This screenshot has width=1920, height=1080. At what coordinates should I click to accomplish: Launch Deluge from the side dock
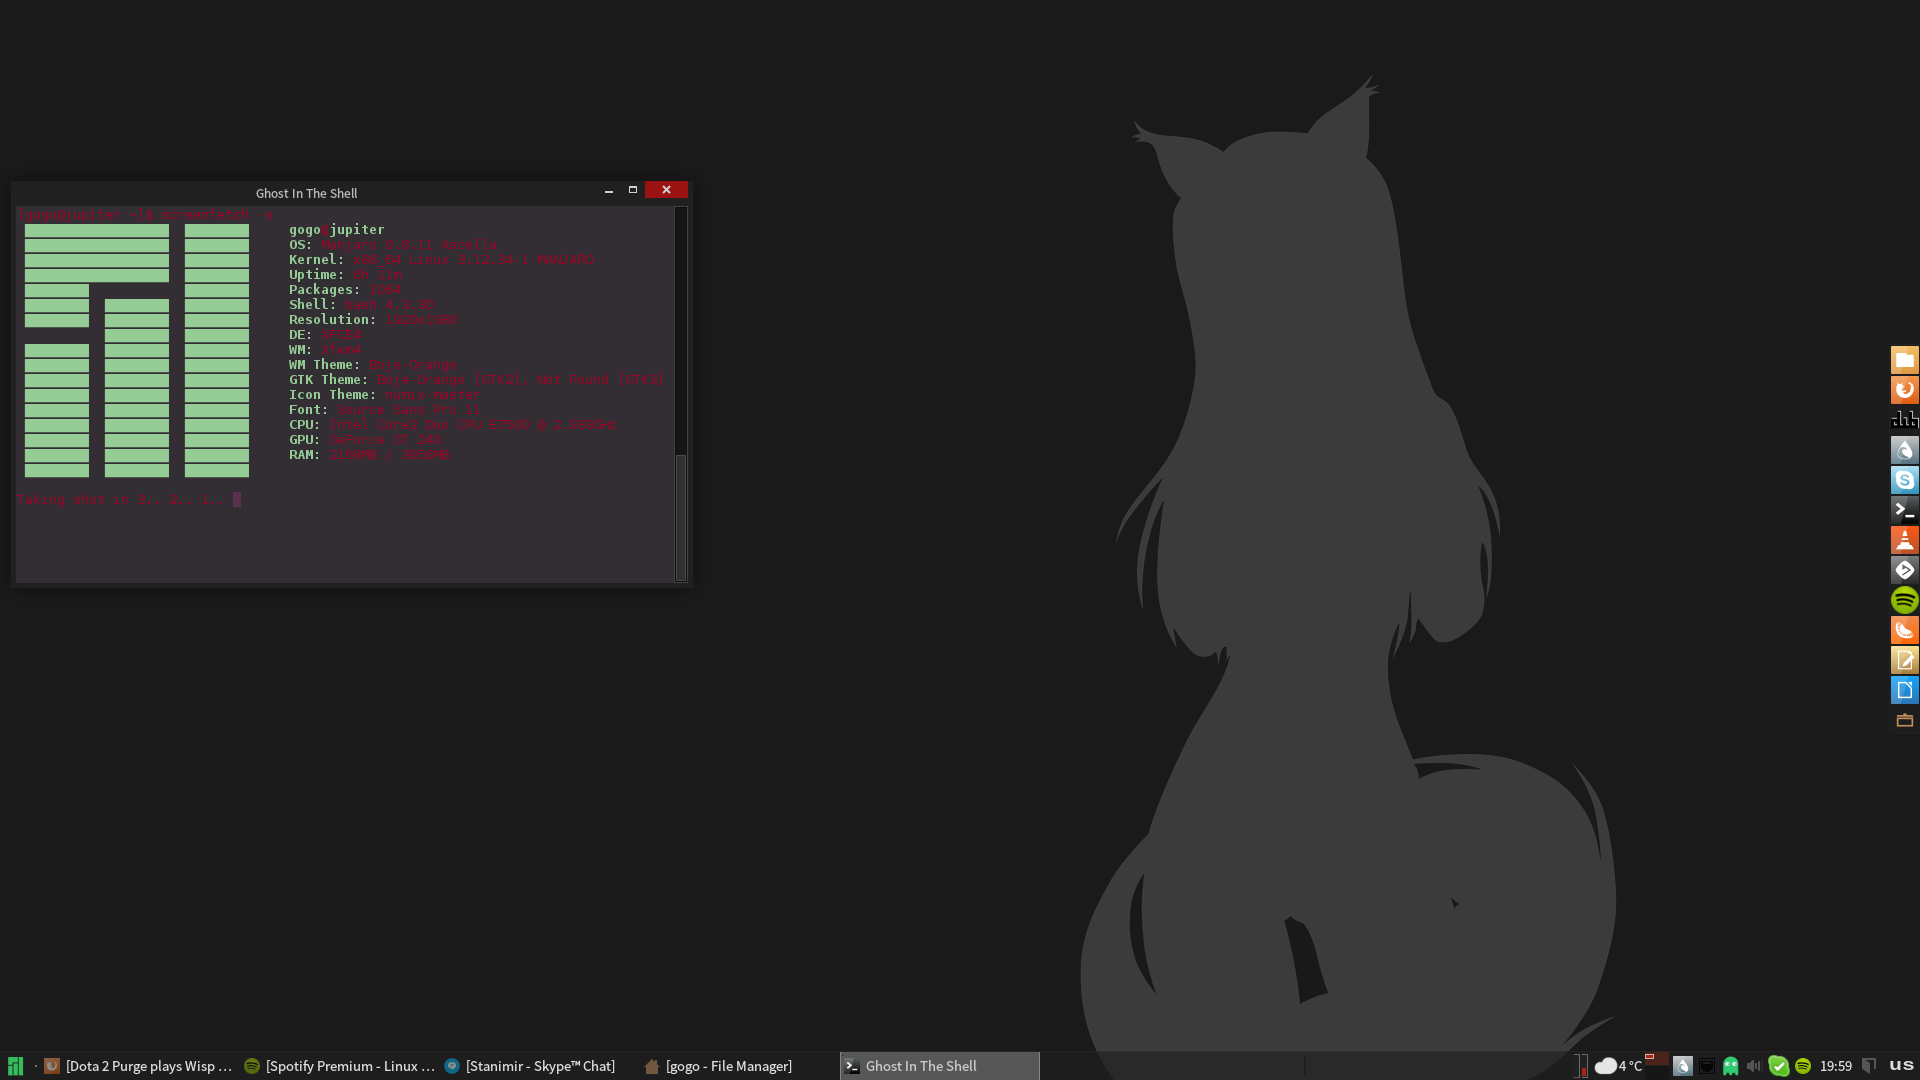[x=1904, y=450]
